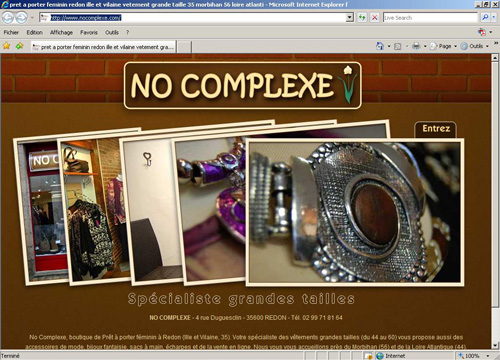500x360 pixels.
Task: Select the 'pret a porter feminin redon' tab
Action: tap(103, 47)
